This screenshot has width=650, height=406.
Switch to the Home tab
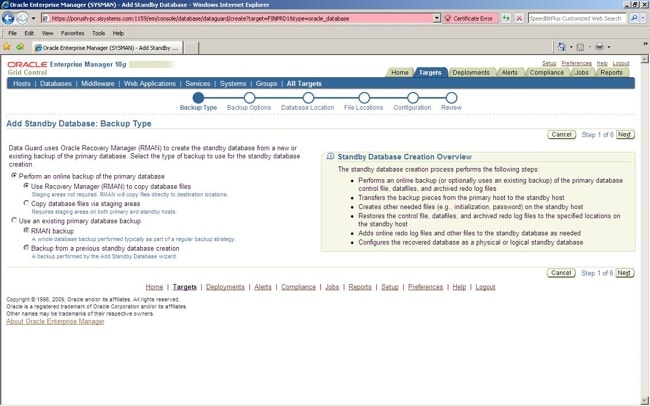click(400, 72)
